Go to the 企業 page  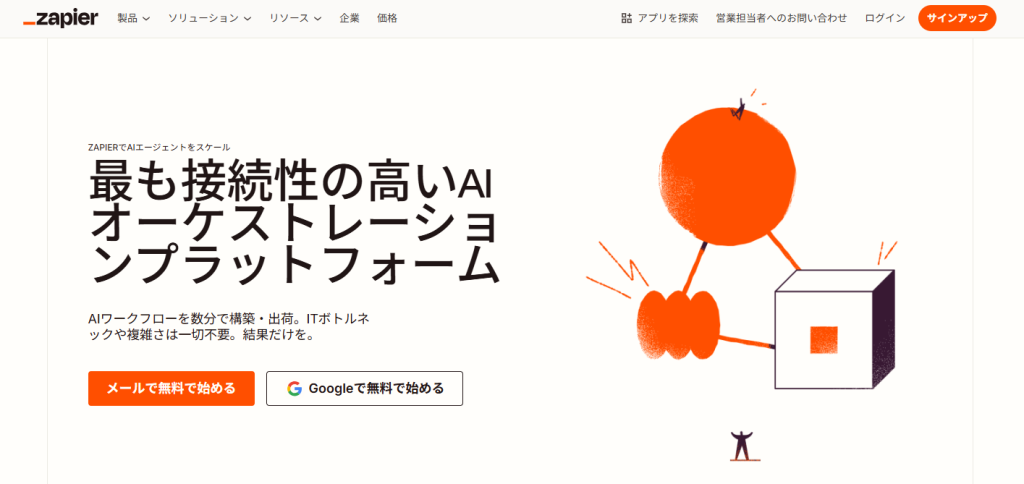coord(349,18)
